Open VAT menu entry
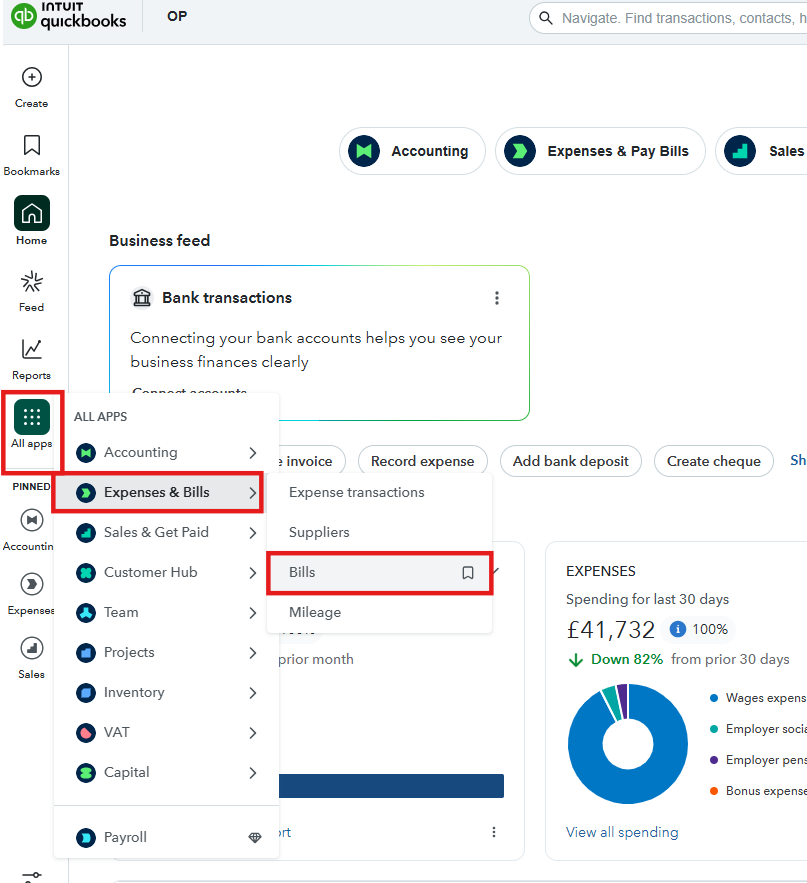The height and width of the screenshot is (883, 807). 167,733
